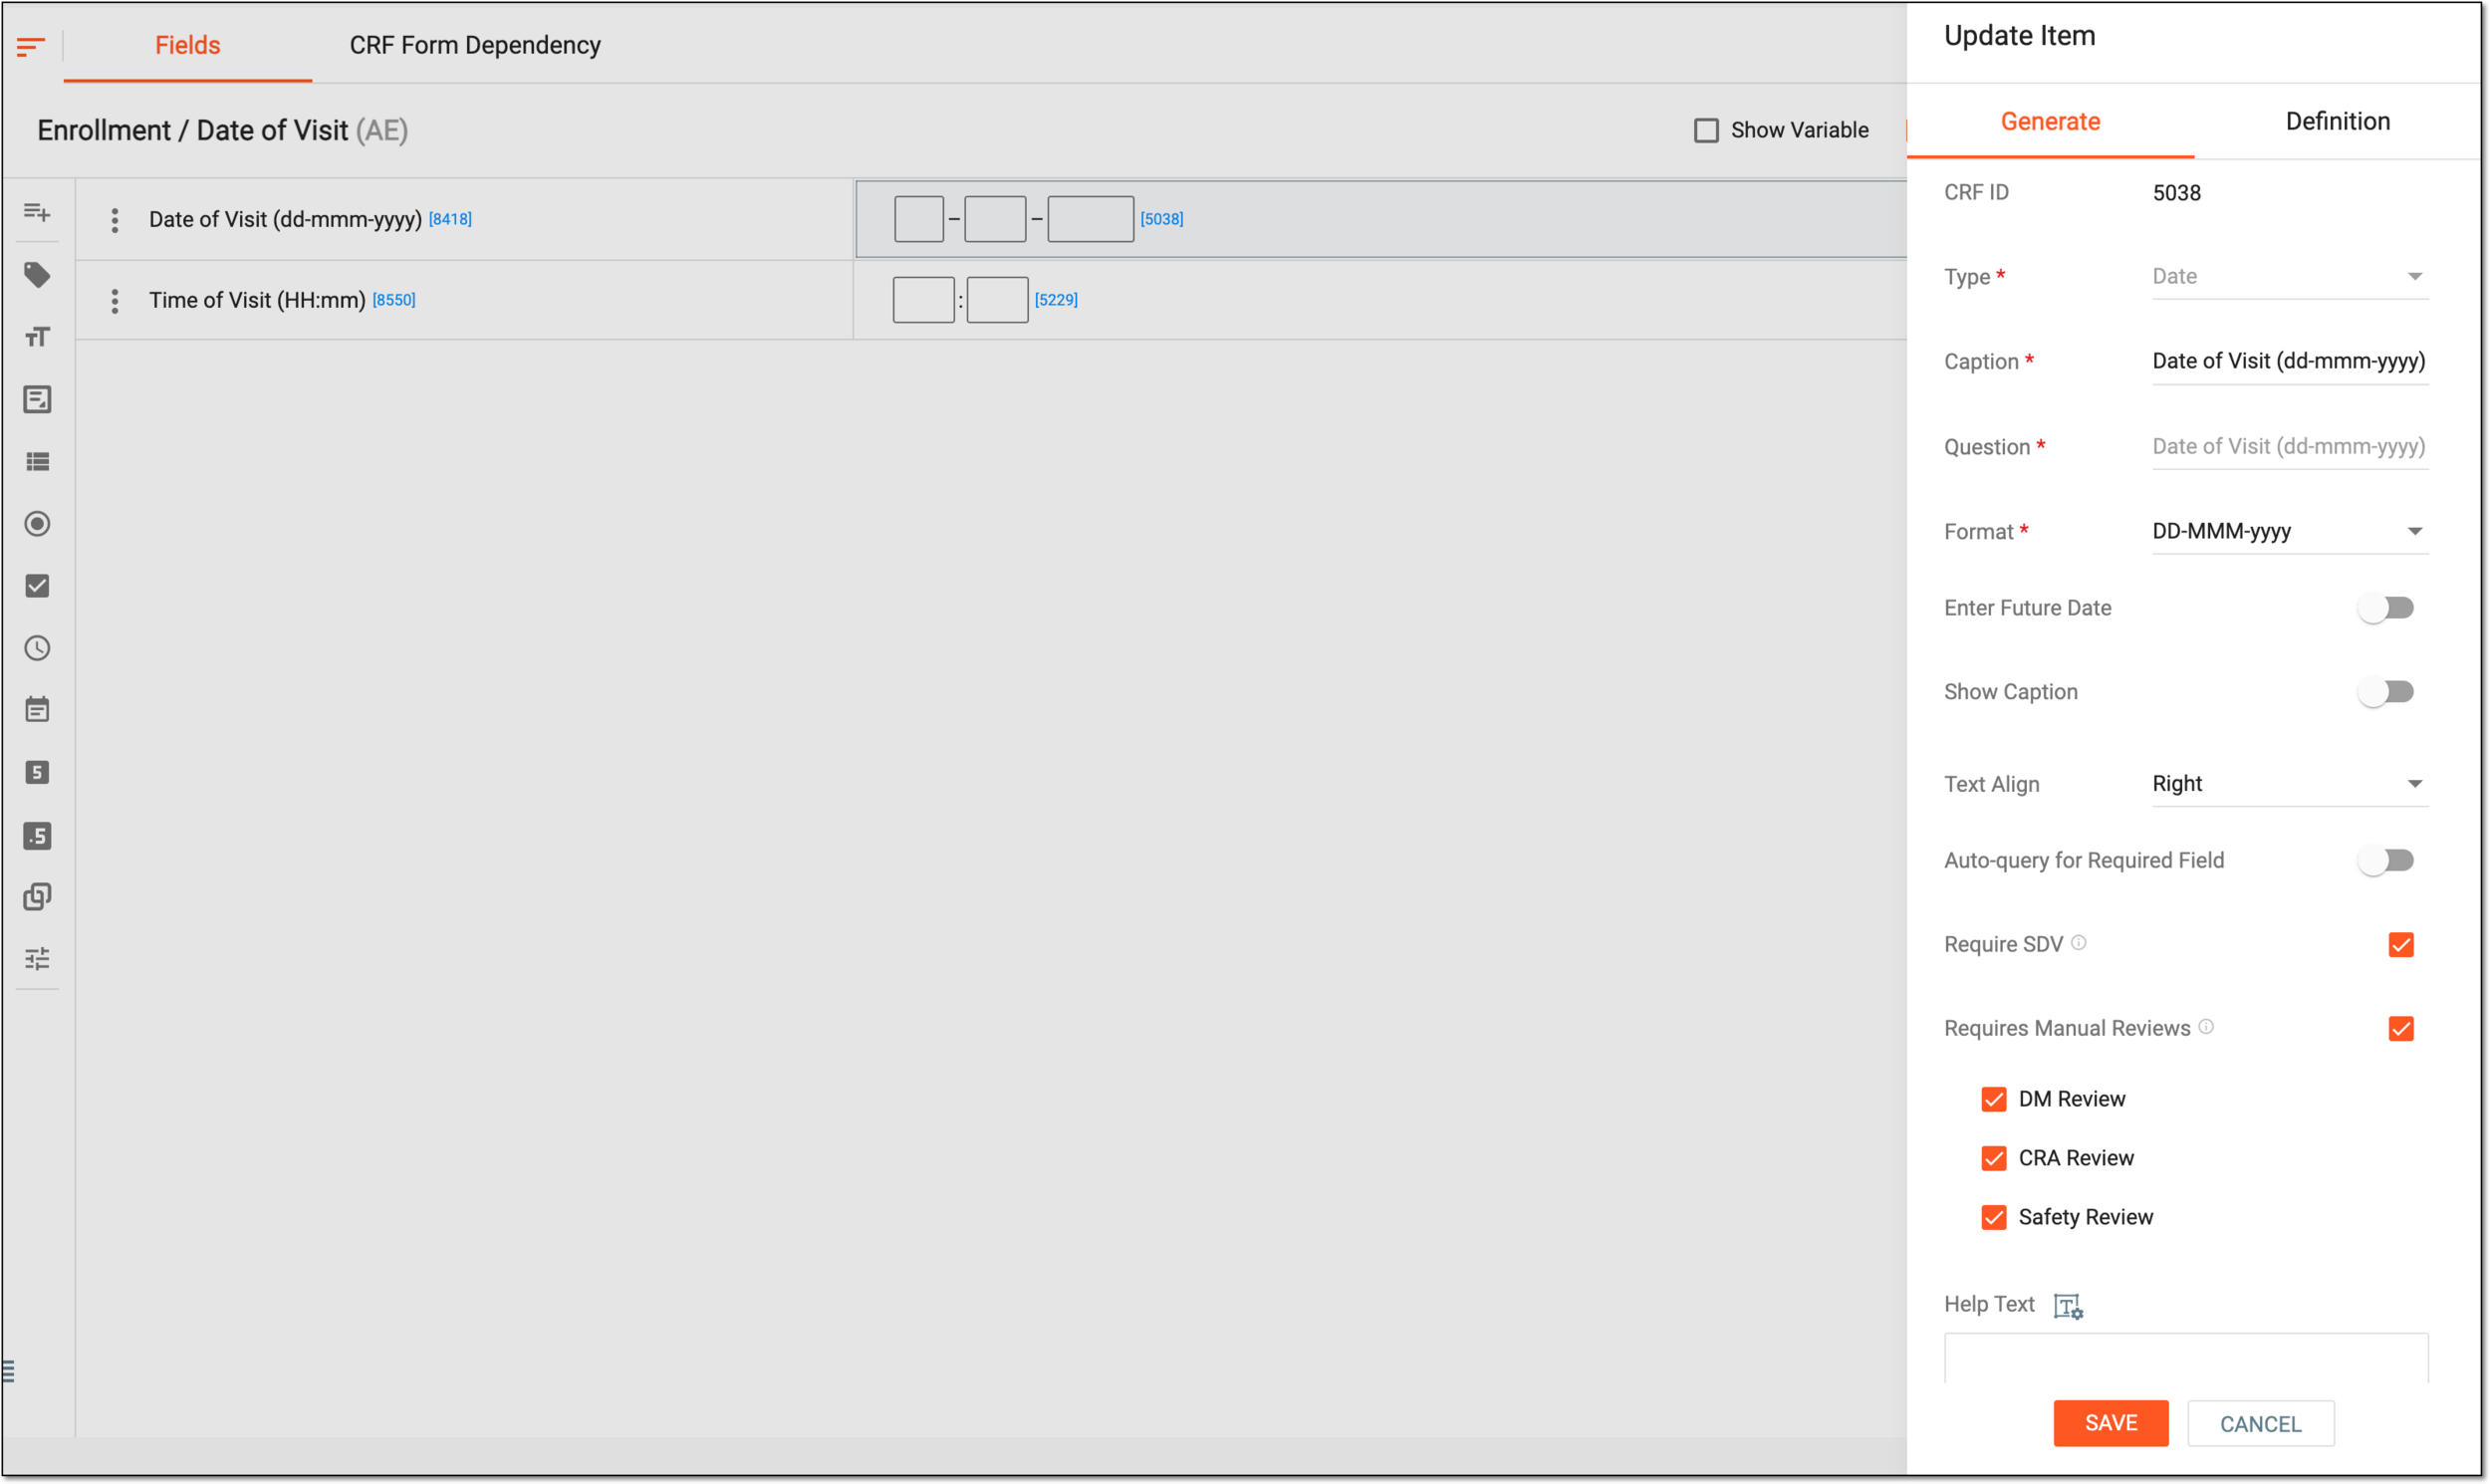The image size is (2490, 1484).
Task: Tick the Show Variable checkbox
Action: pos(1706,131)
